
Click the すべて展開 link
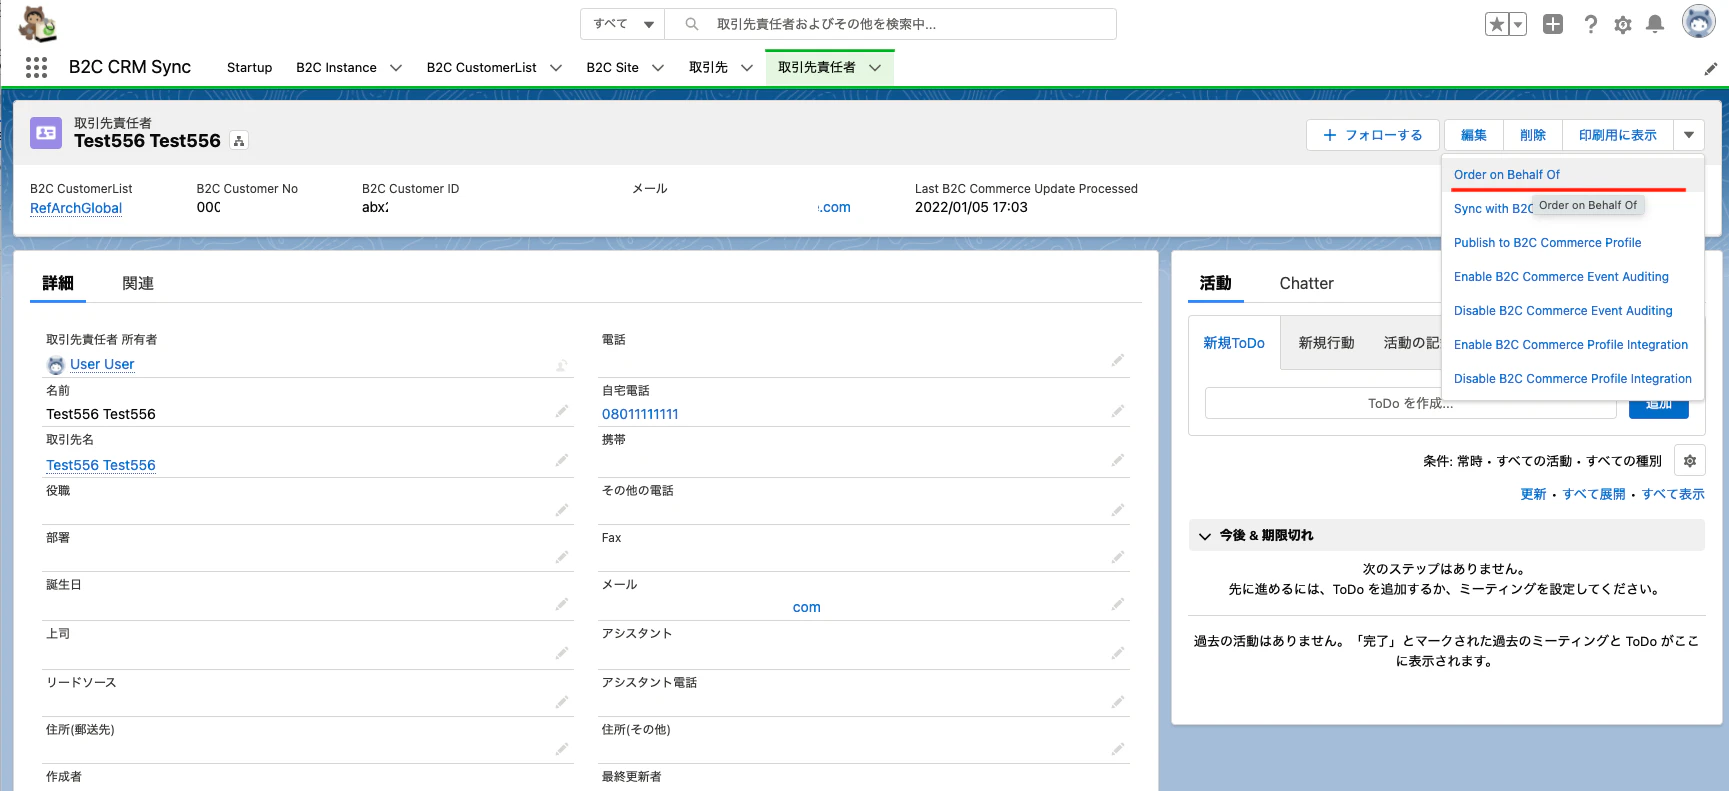[x=1594, y=494]
